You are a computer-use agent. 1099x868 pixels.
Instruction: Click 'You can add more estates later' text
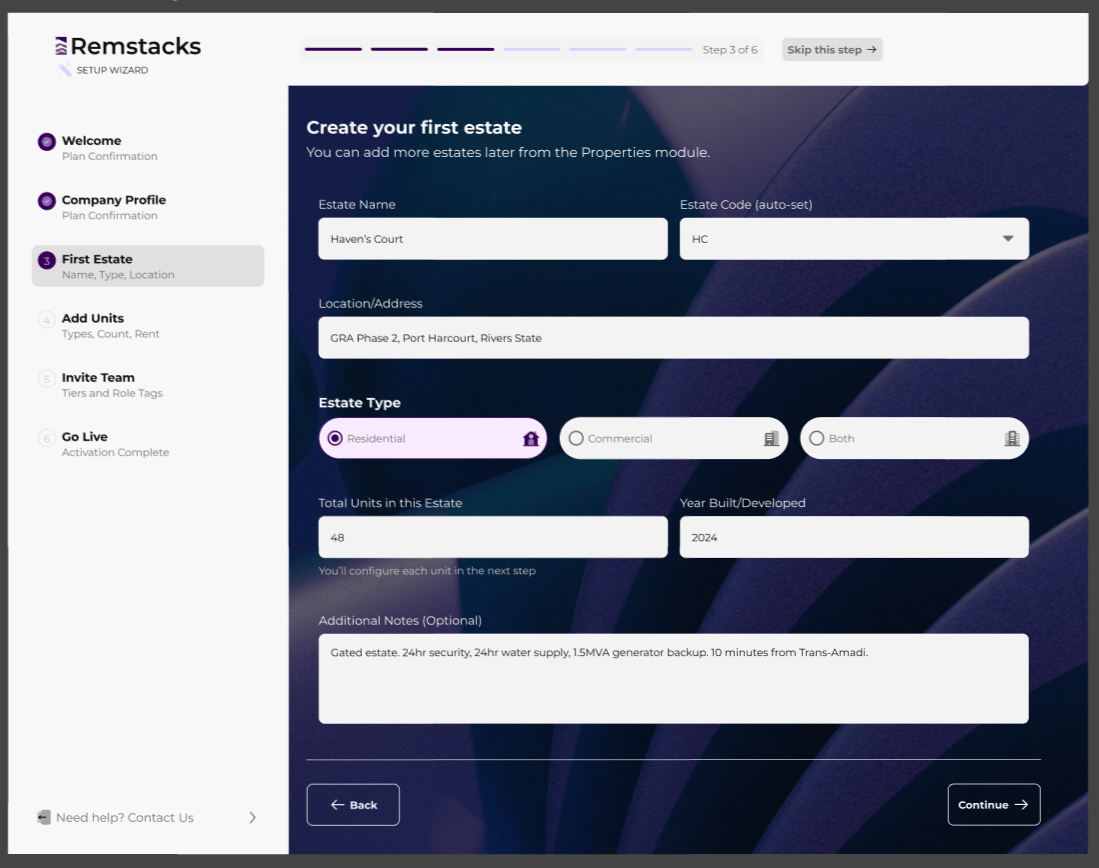pyautogui.click(x=508, y=152)
